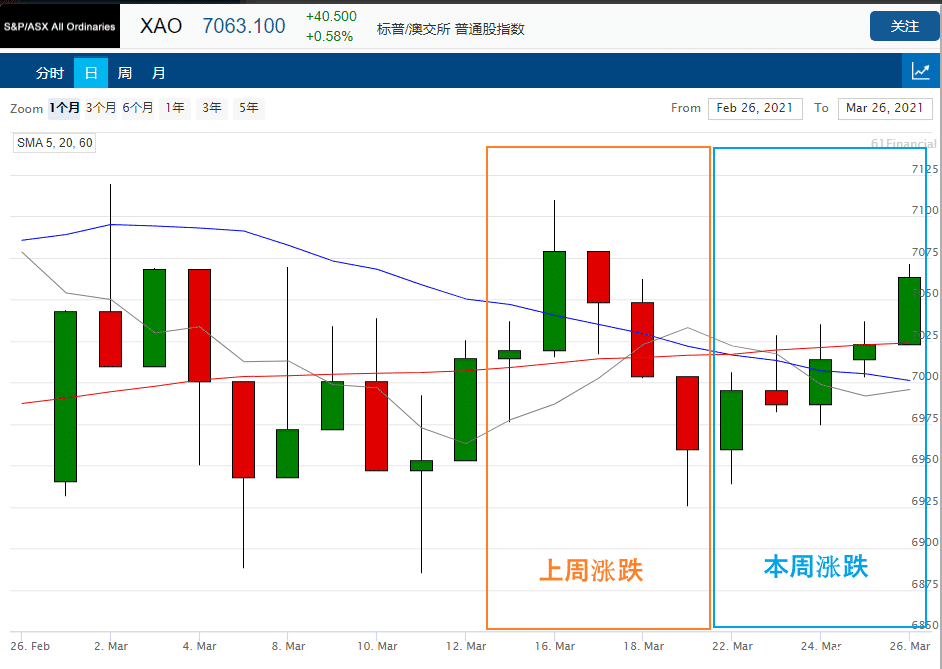Follow the index with 关注 button
Viewport: 942px width, 669px height.
[904, 26]
